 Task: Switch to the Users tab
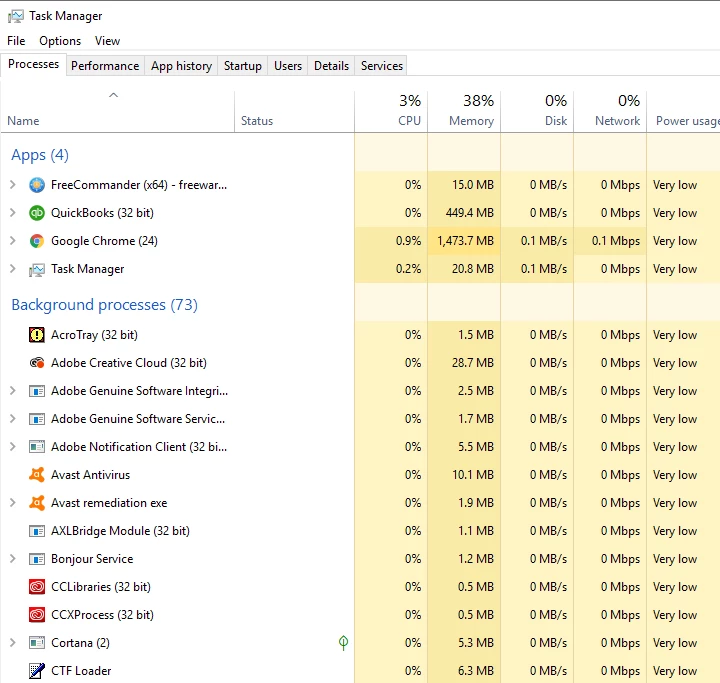288,66
